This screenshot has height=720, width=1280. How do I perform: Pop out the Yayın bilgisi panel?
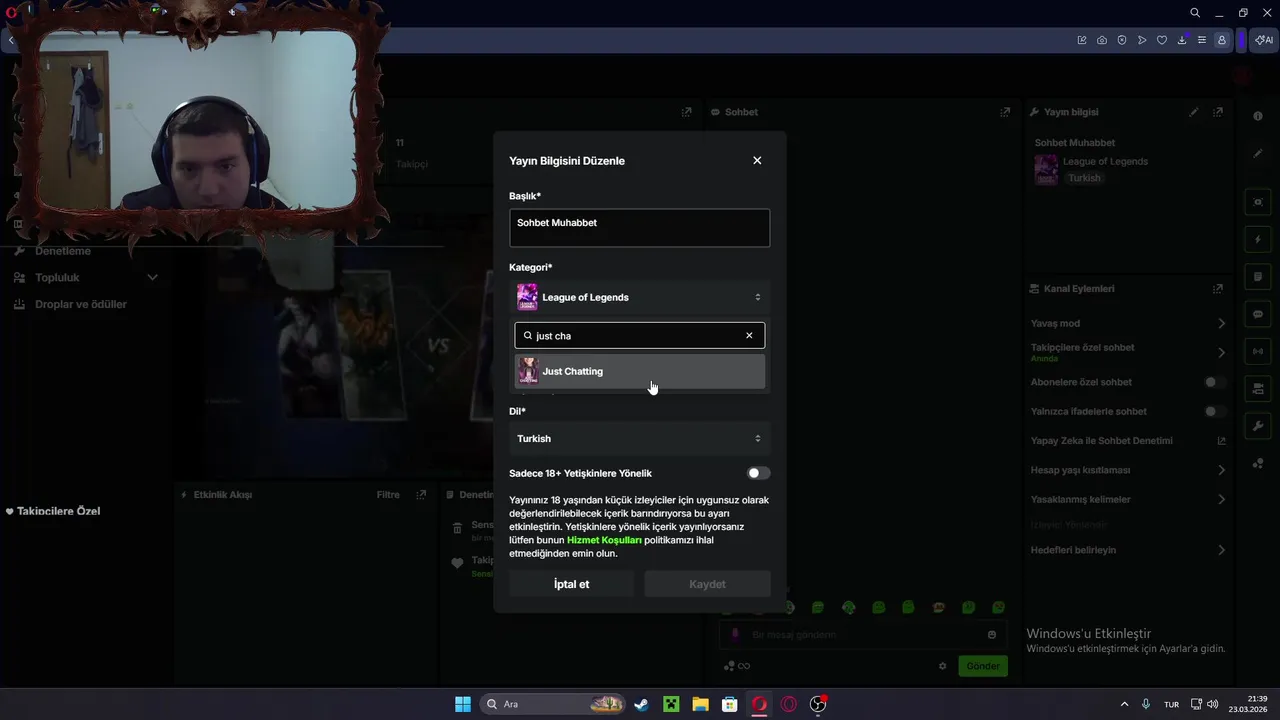coord(1218,112)
